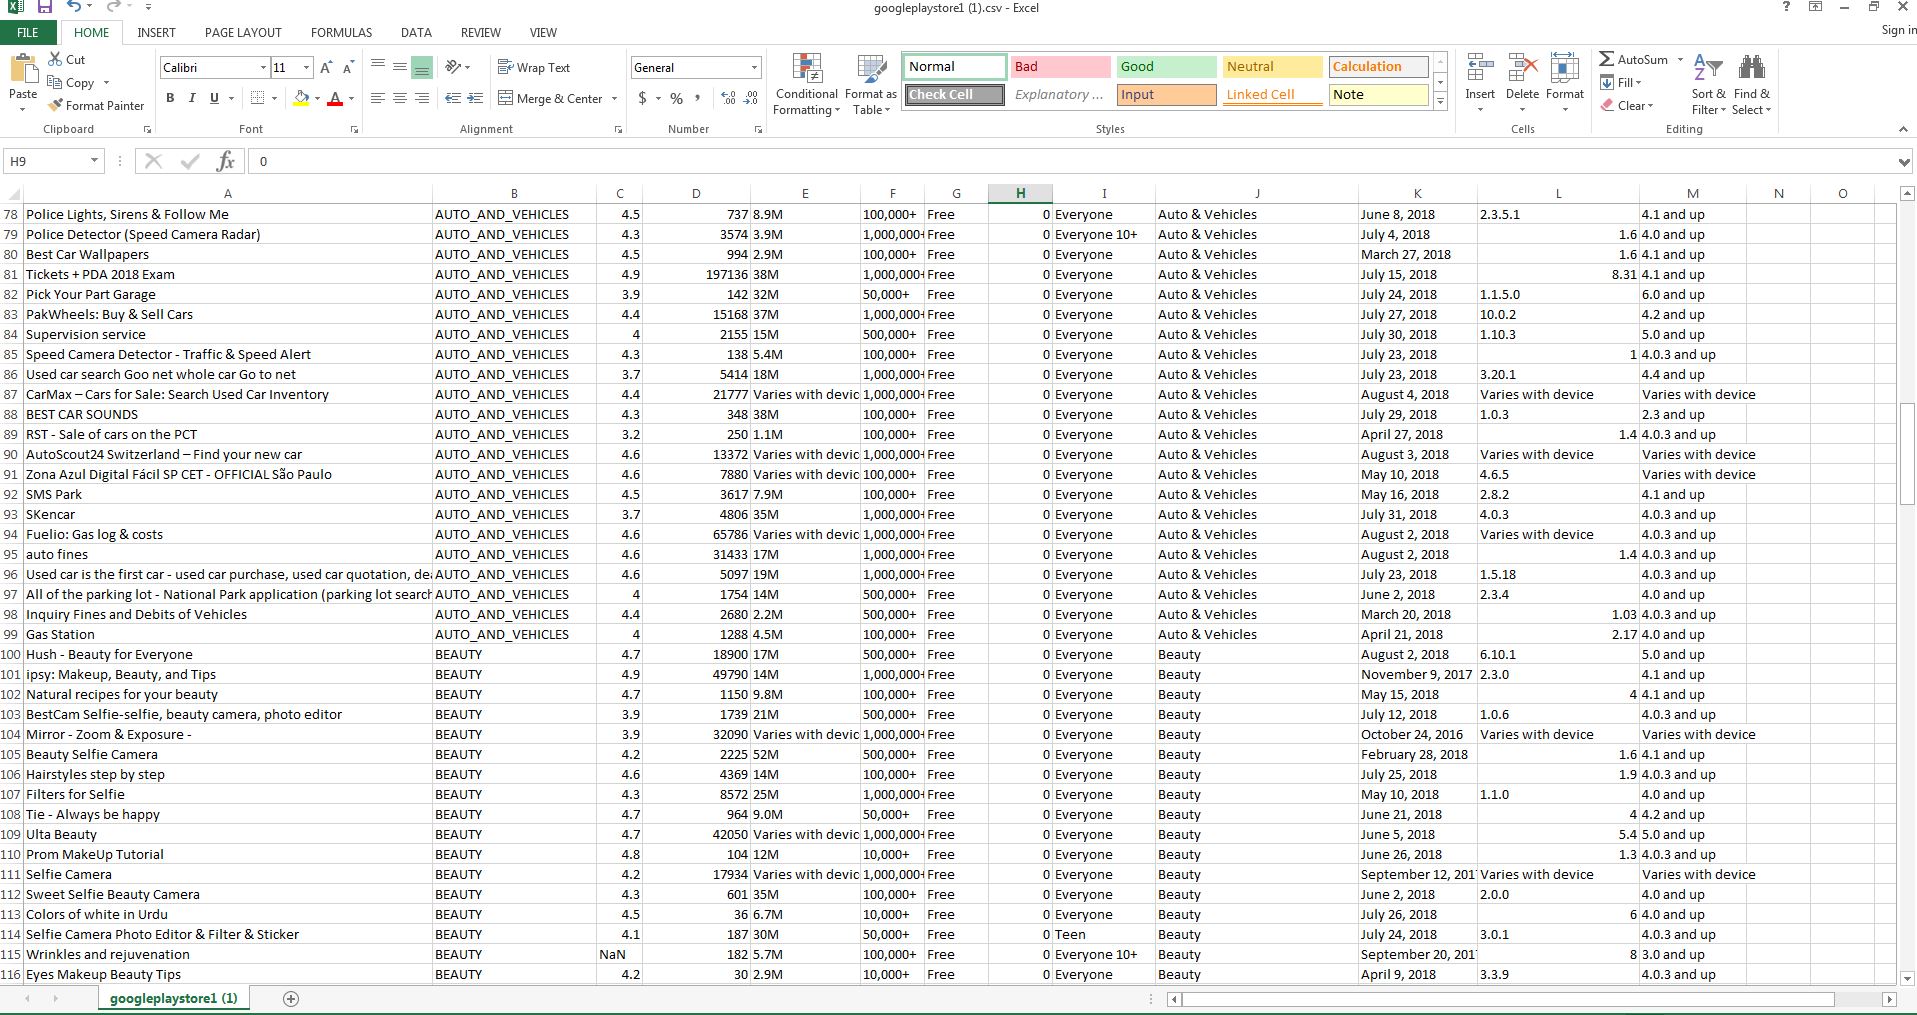
Task: Click the Insert Function fx button
Action: click(226, 161)
